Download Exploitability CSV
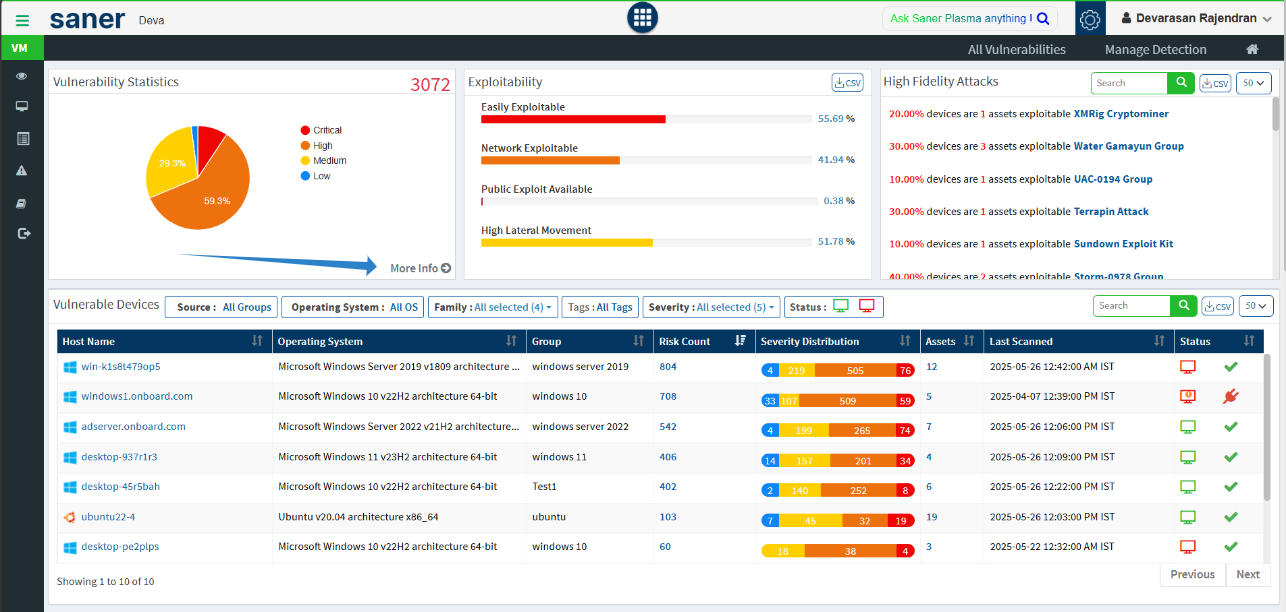Image resolution: width=1286 pixels, height=612 pixels. [847, 83]
